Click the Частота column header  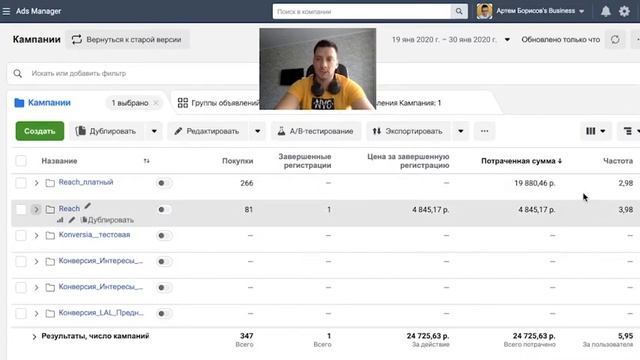(x=618, y=161)
